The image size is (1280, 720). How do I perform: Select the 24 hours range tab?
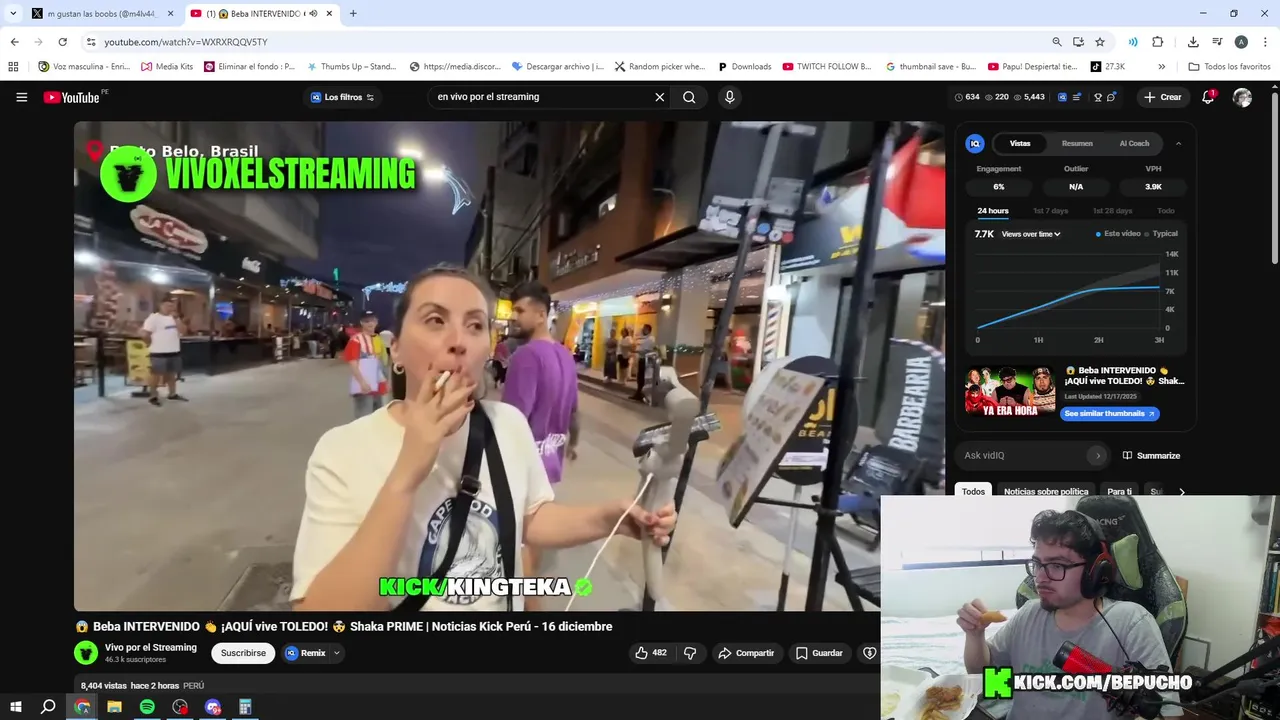click(993, 211)
